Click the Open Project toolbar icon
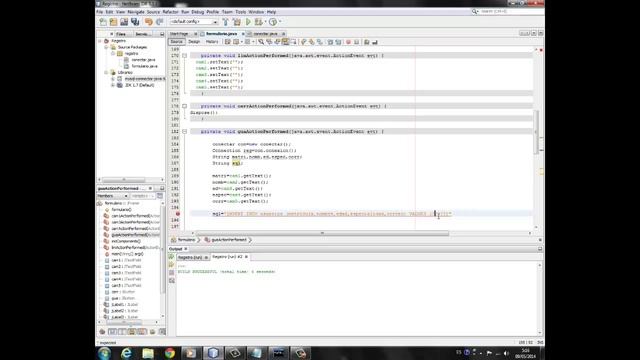The width and height of the screenshot is (640, 360). pyautogui.click(x=124, y=22)
